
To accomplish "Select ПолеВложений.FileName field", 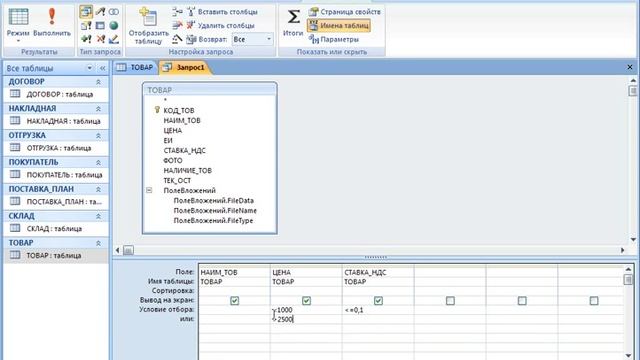I will tap(215, 211).
